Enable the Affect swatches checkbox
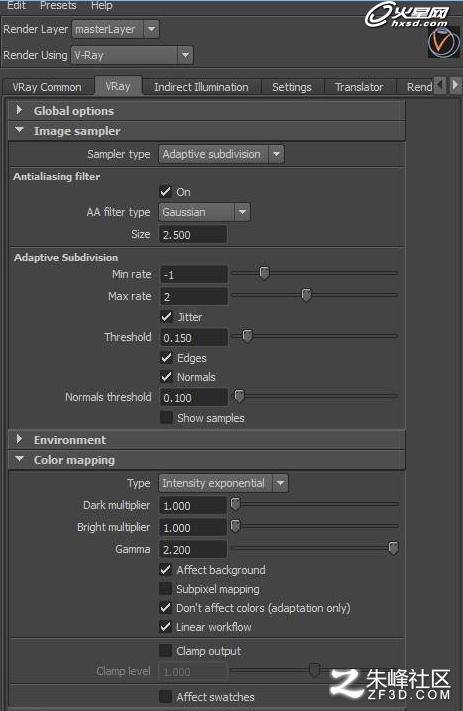 166,696
